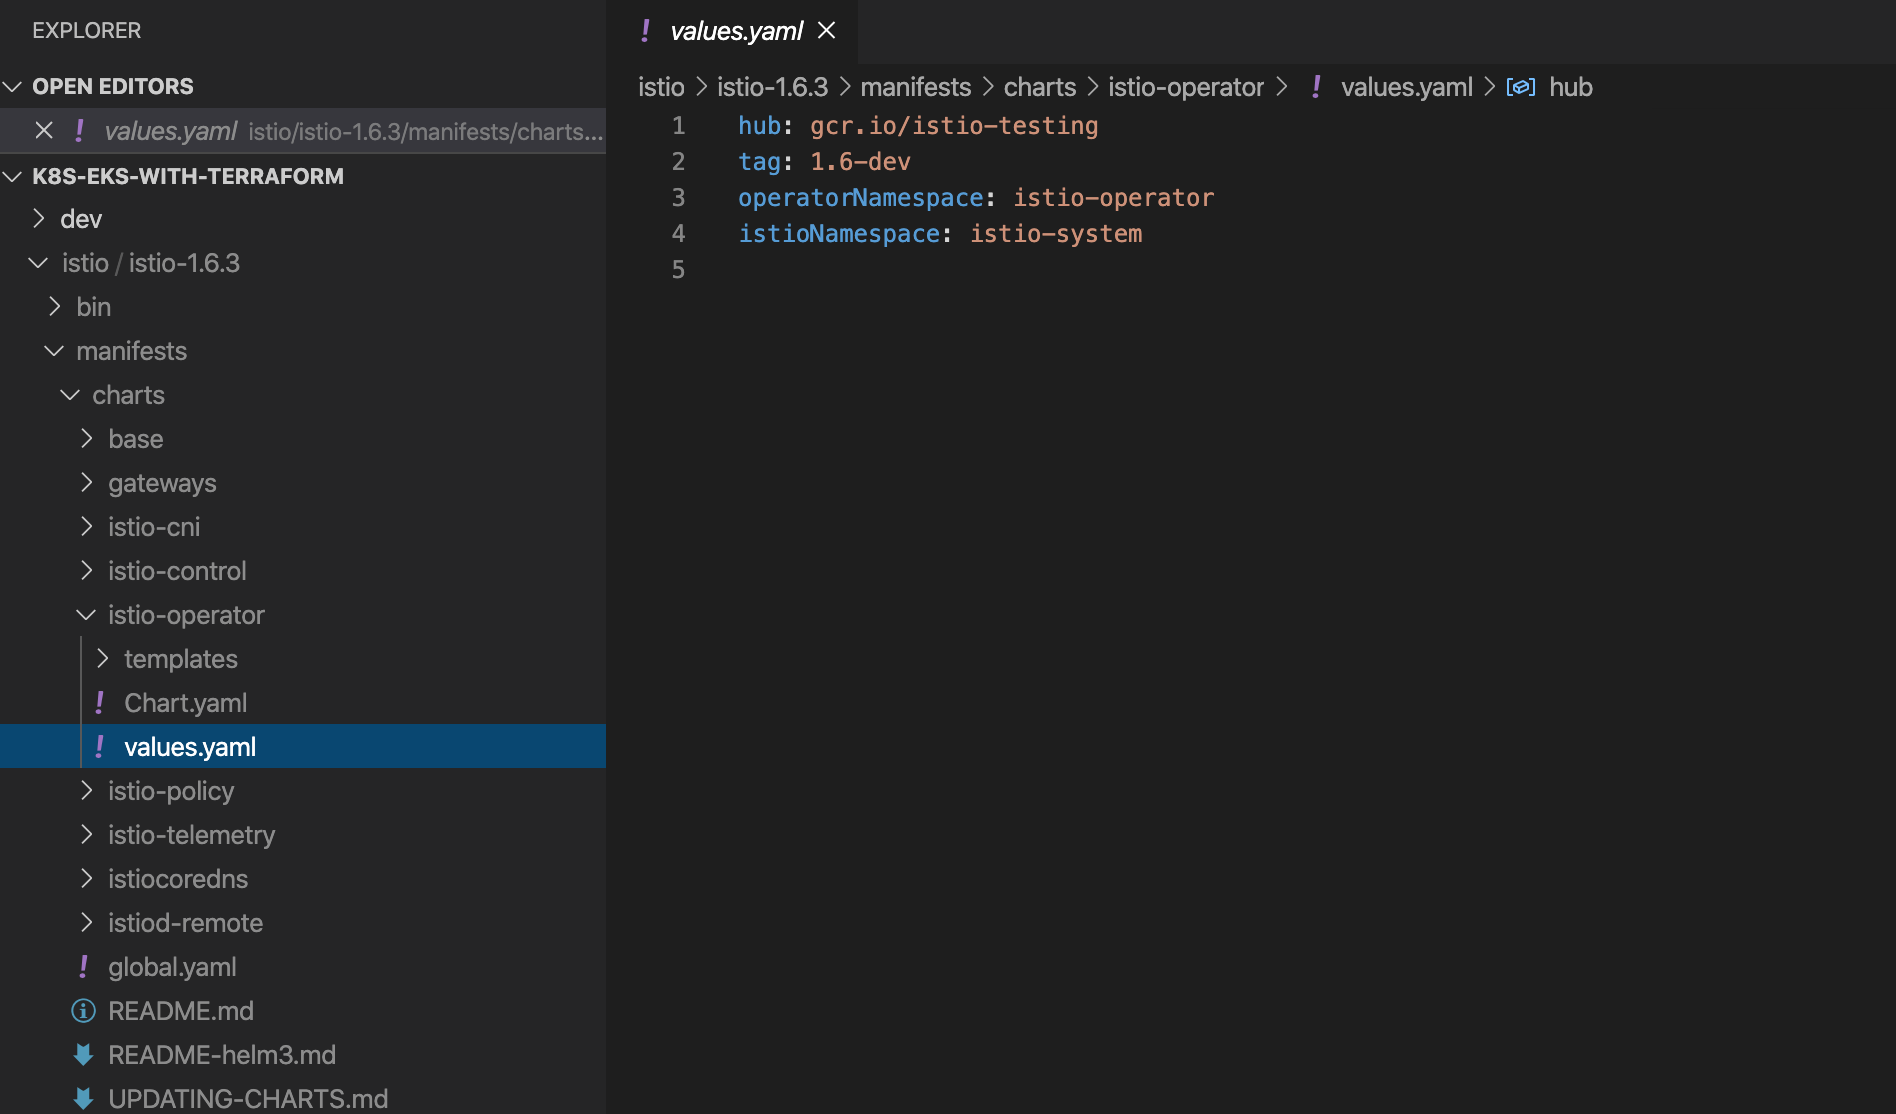Click the hub symbol icon in breadcrumb
The width and height of the screenshot is (1896, 1114).
click(x=1520, y=88)
